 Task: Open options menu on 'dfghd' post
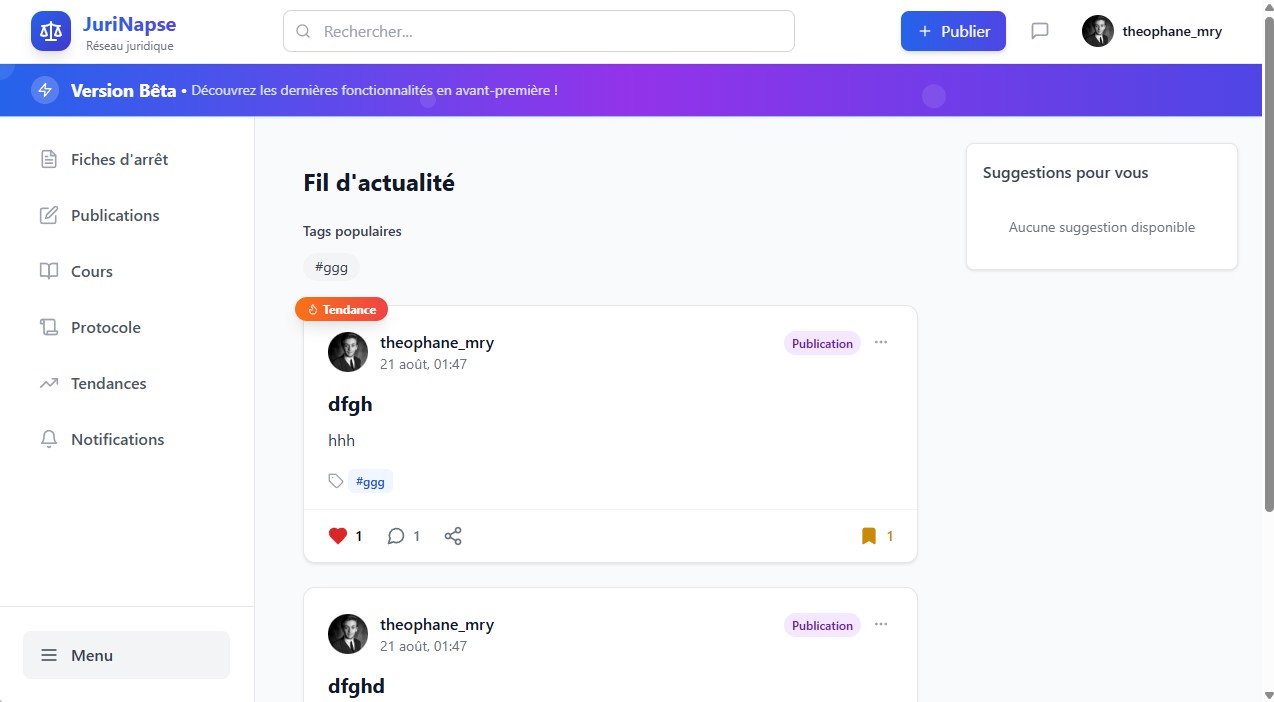[881, 624]
